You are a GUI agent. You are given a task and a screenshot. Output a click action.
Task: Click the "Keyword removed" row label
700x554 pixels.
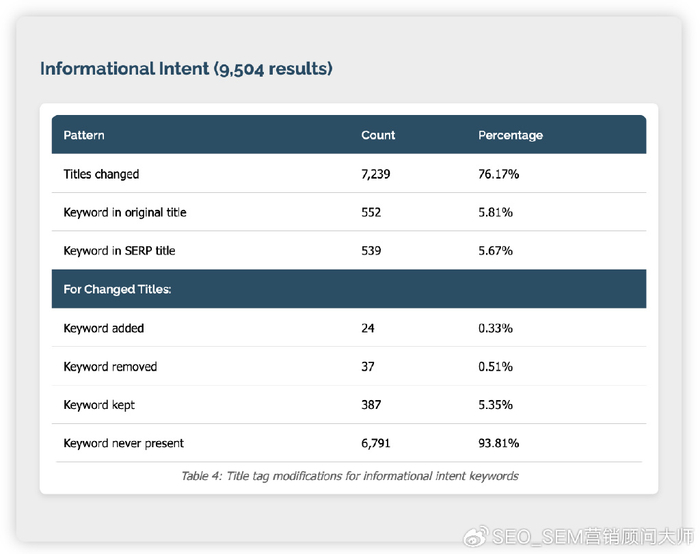click(110, 366)
